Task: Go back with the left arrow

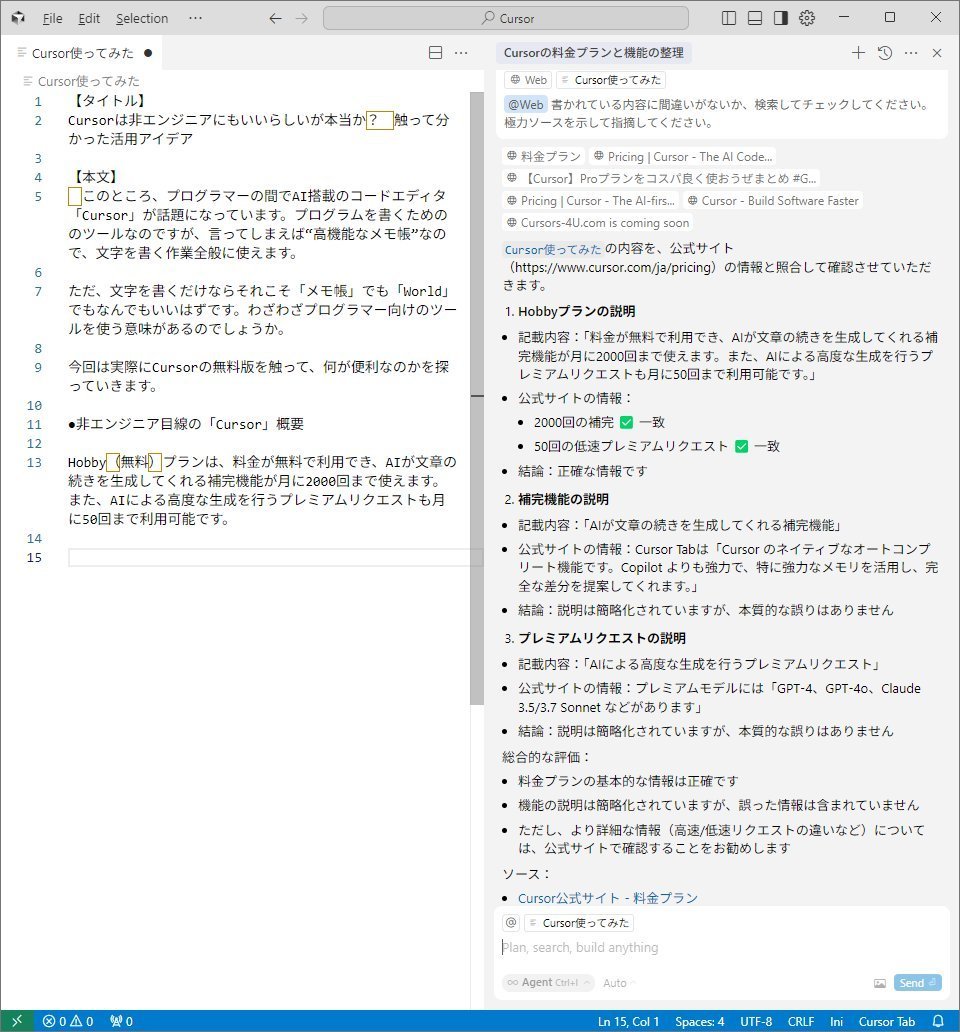Action: pos(276,18)
